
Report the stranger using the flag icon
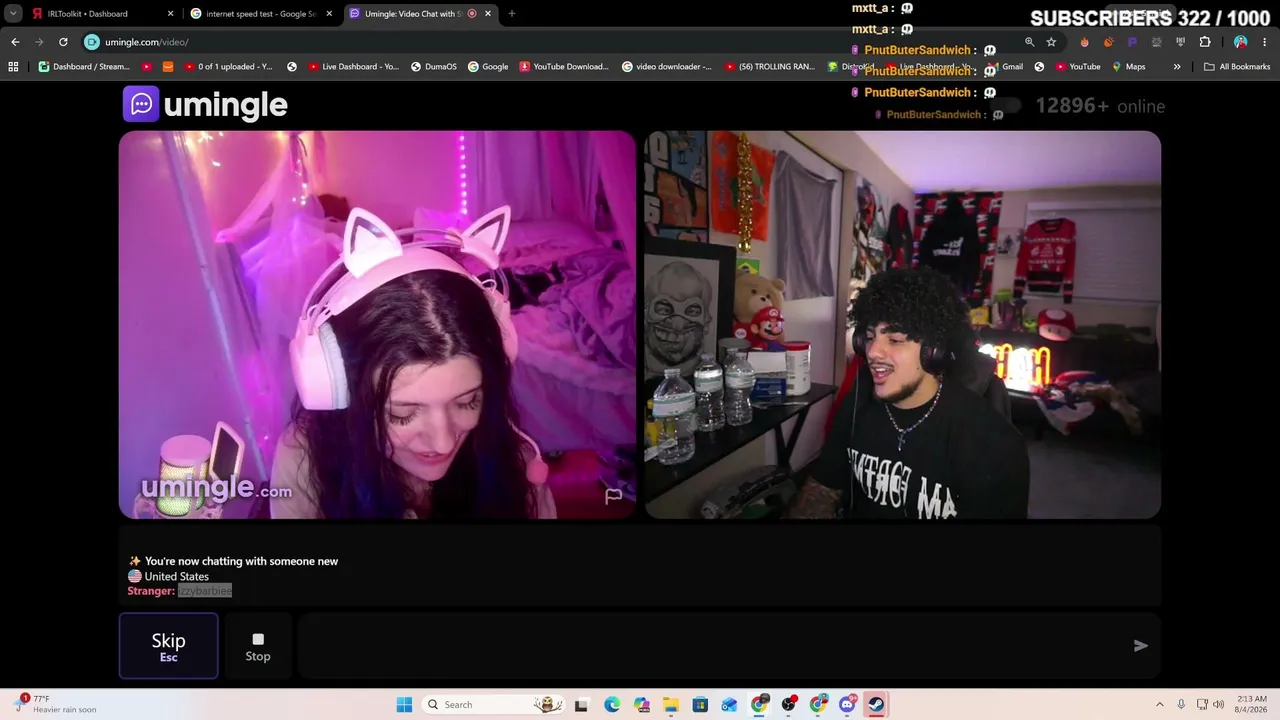click(x=613, y=495)
